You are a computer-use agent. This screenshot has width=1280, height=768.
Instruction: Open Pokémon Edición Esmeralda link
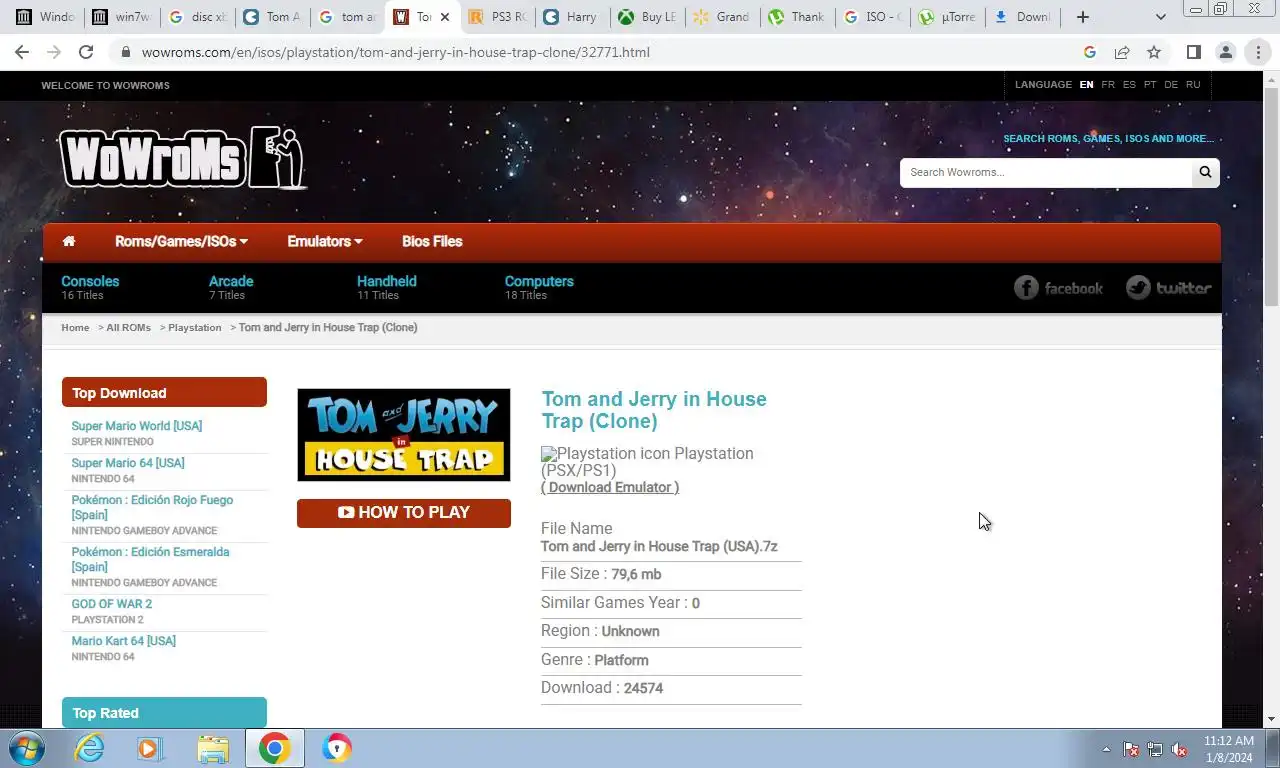point(150,559)
